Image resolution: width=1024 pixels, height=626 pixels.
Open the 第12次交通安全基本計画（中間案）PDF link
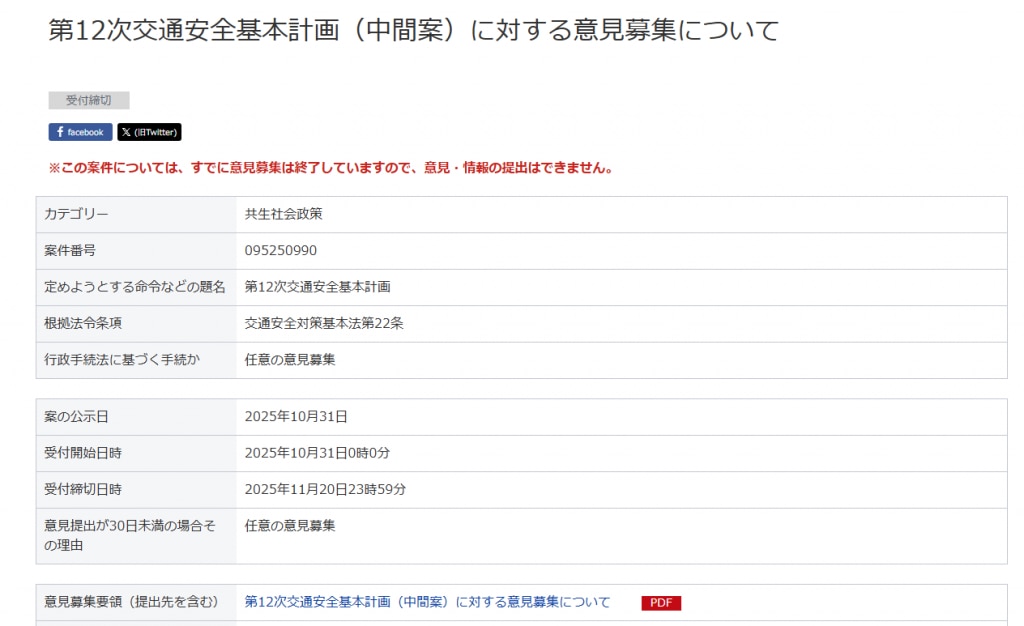pos(427,602)
